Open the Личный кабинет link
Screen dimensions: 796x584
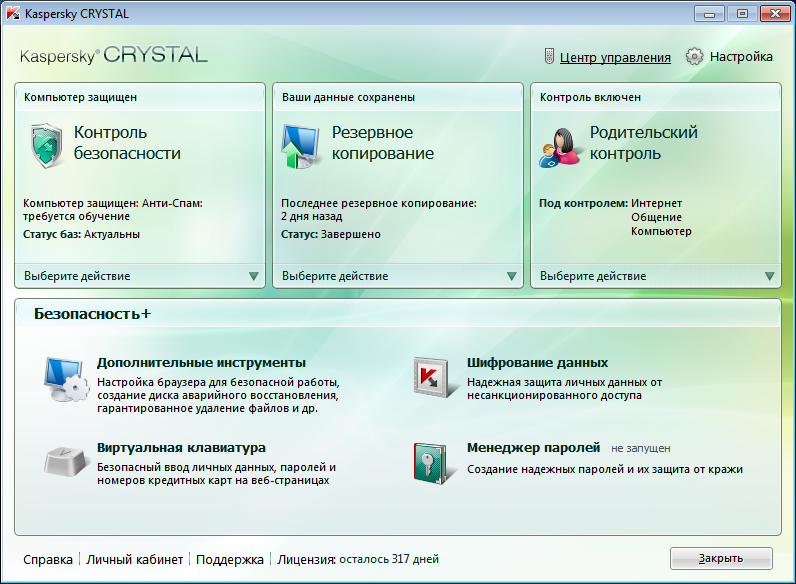[135, 559]
